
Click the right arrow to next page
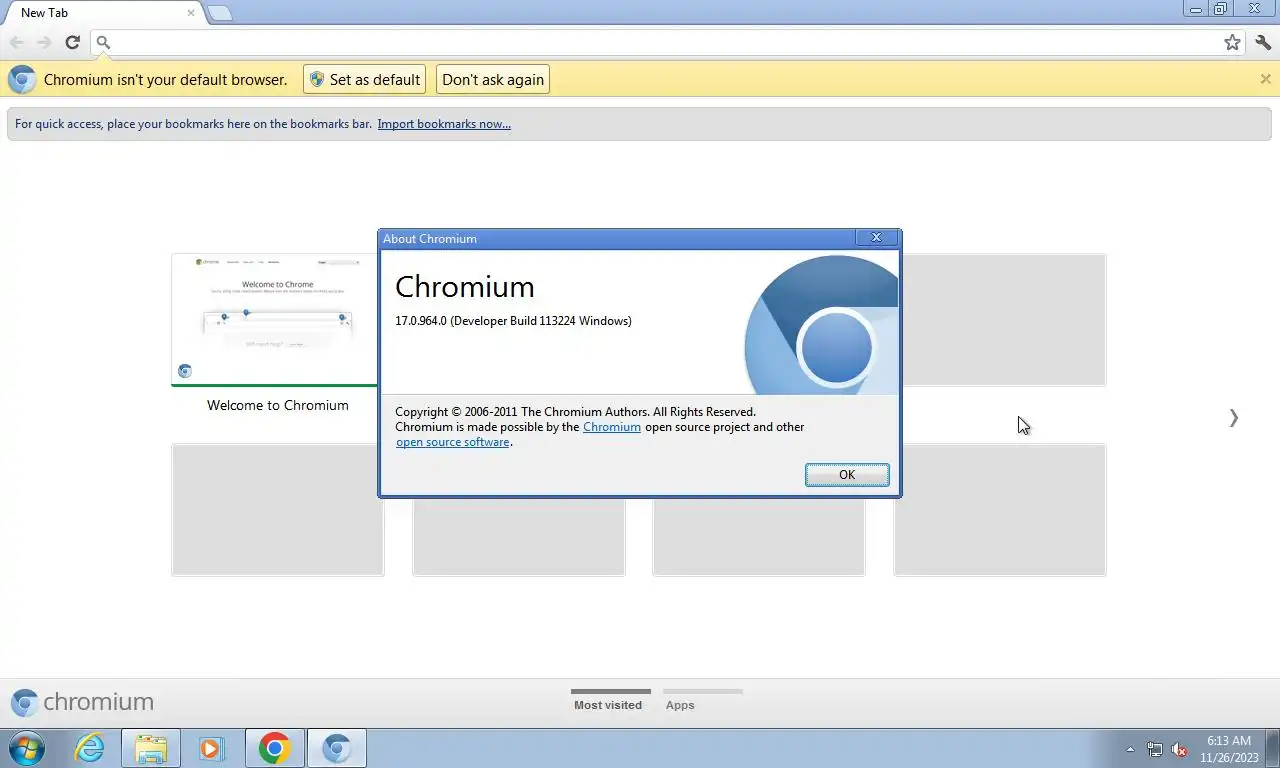pos(1233,418)
